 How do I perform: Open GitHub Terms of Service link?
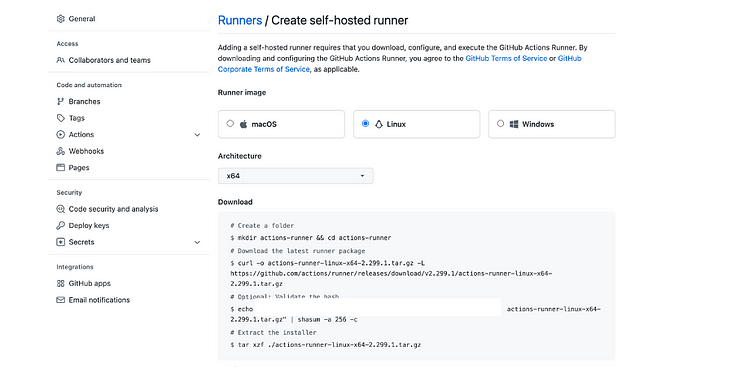[506, 59]
